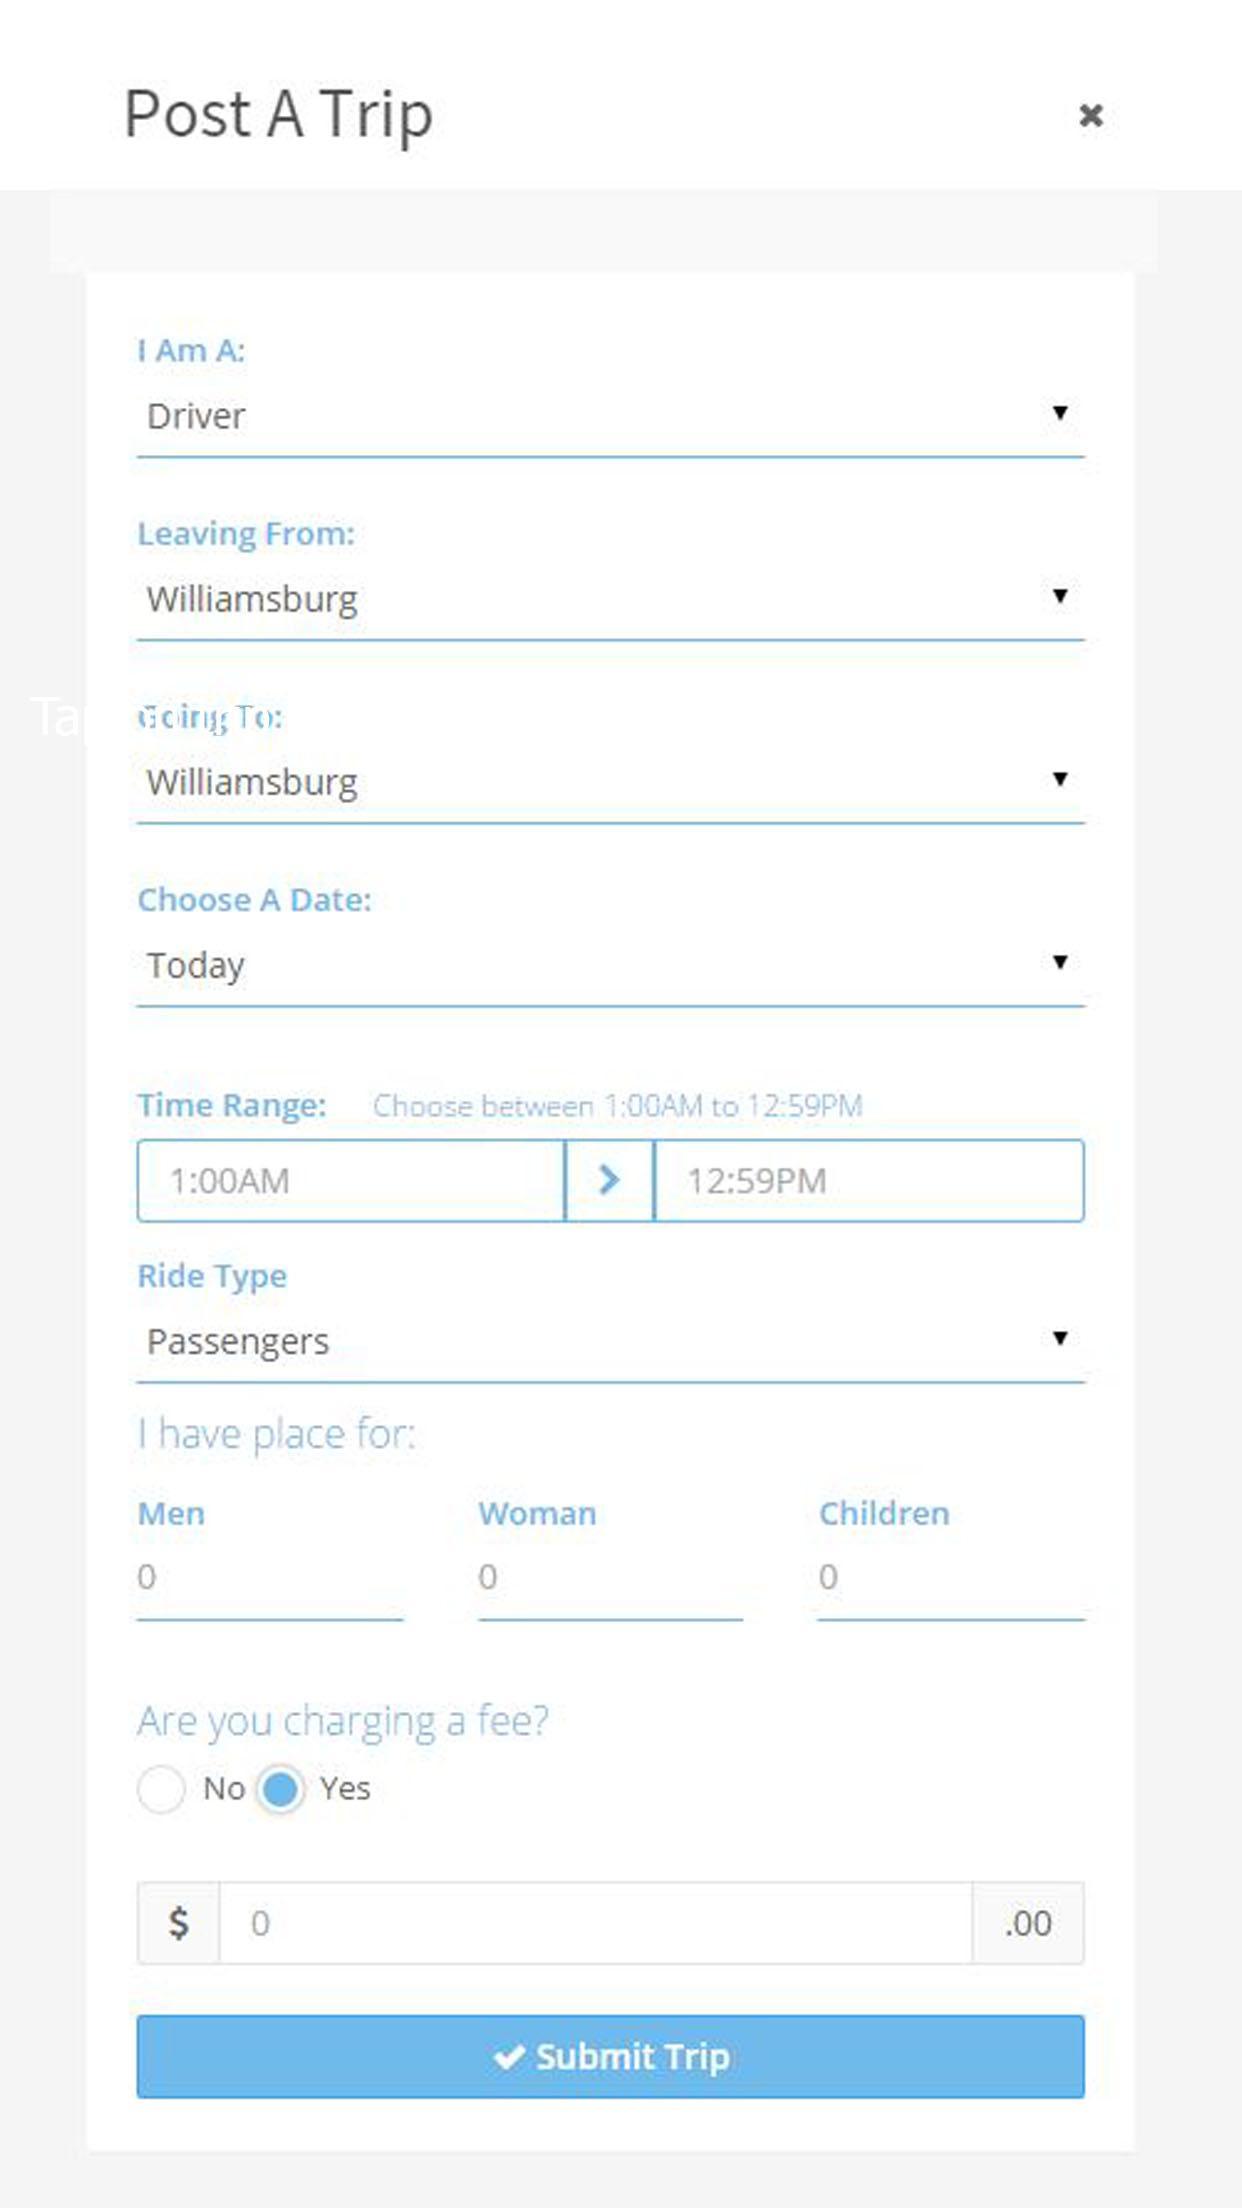Focus the Men count field

click(x=270, y=1577)
